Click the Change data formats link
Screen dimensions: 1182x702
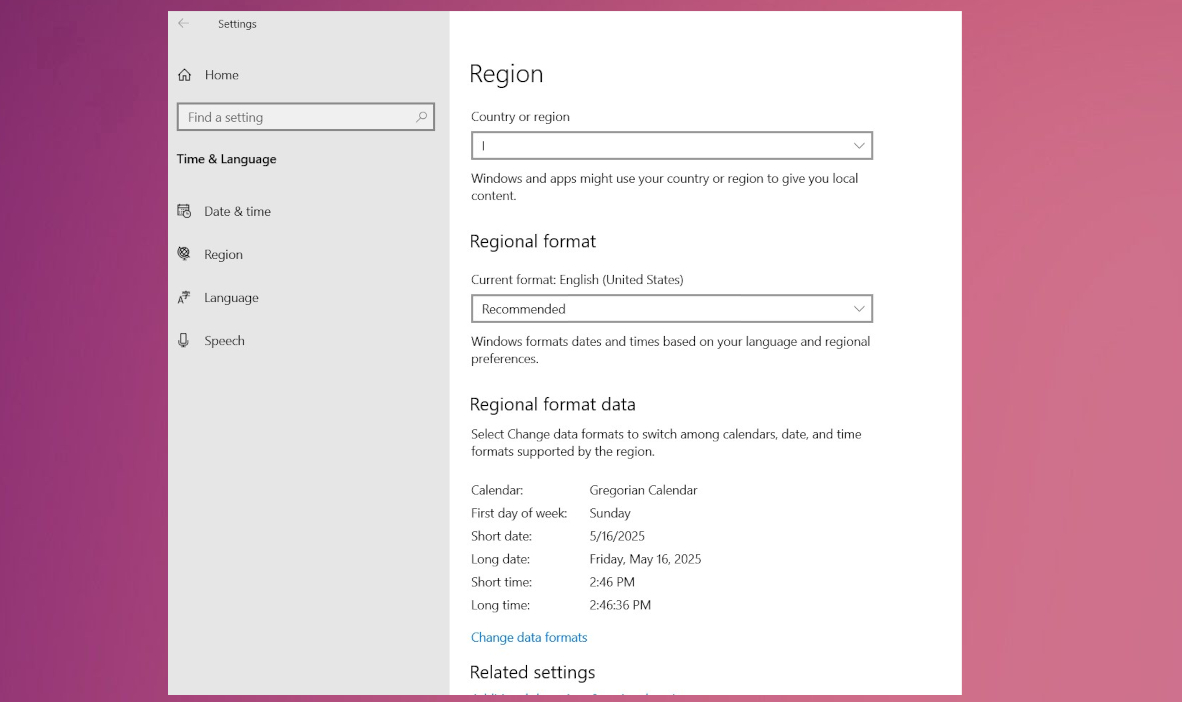coord(529,638)
